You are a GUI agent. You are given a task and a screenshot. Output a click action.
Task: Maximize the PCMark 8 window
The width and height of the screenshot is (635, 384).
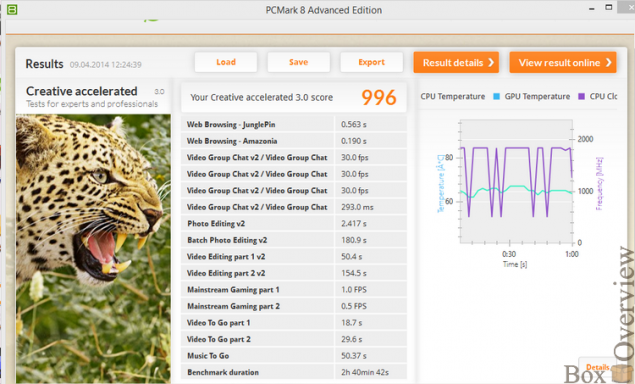[609, 7]
